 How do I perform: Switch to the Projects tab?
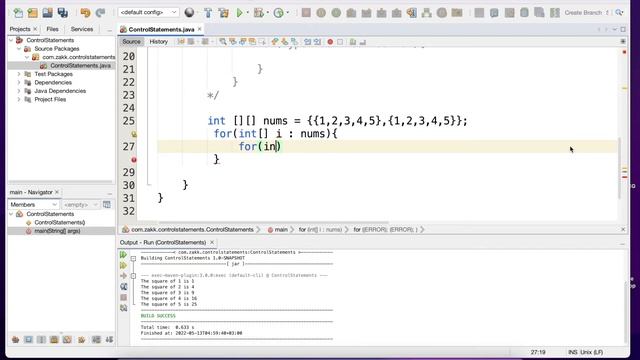click(x=20, y=29)
